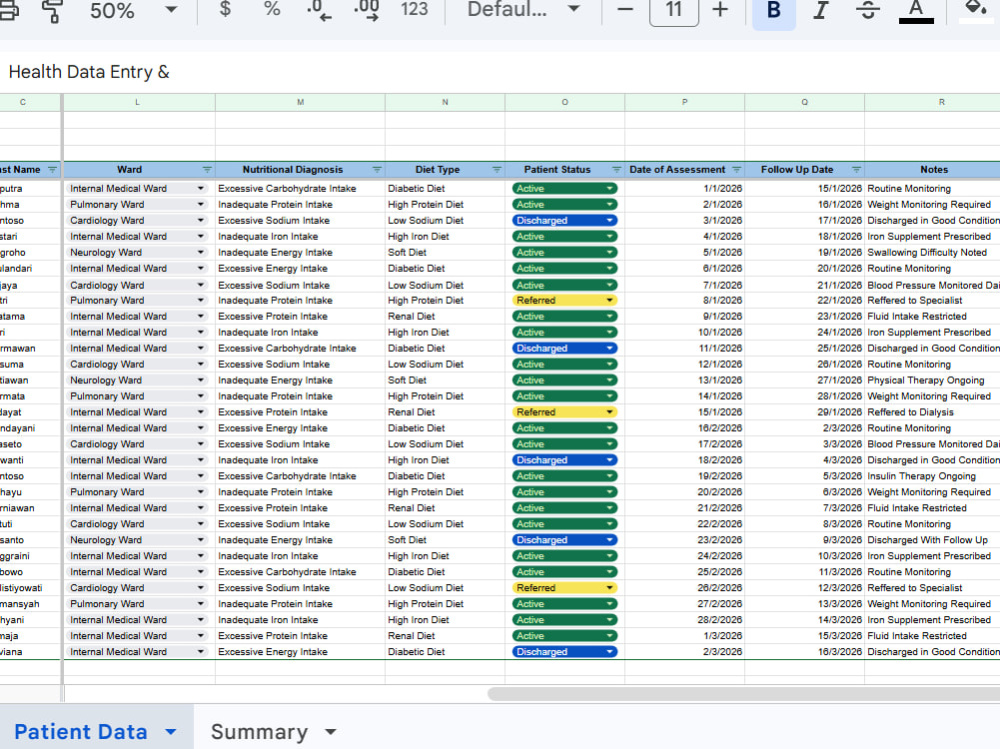Viewport: 1000px width, 749px height.
Task: Open filter for Last Name column
Action: click(52, 170)
